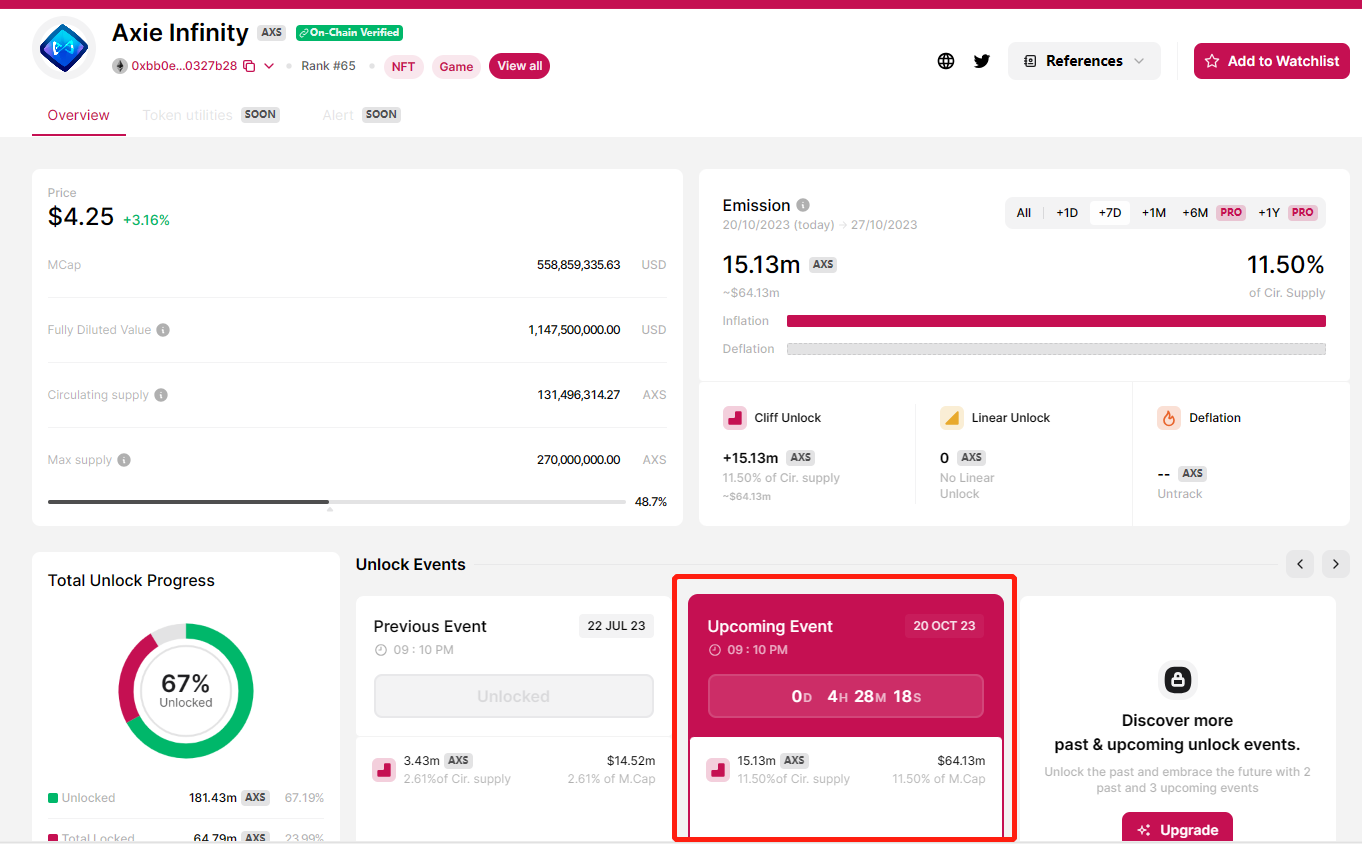Click the unlock icon in Previous Event card
The image size is (1362, 844).
(383, 768)
